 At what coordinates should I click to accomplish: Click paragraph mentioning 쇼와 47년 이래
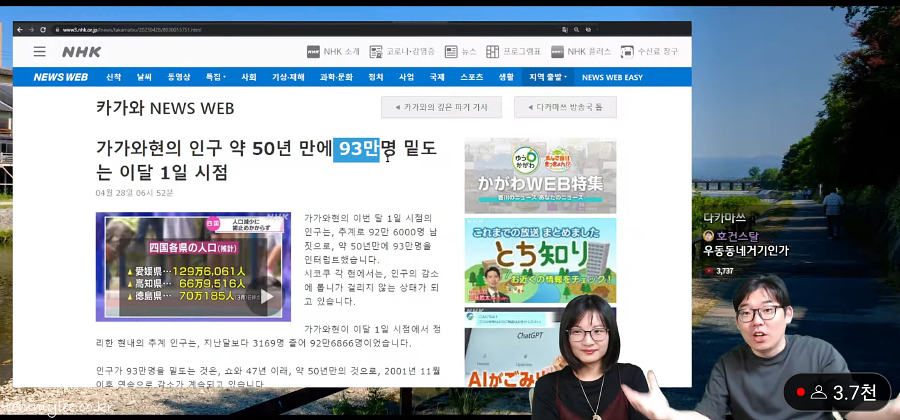click(x=267, y=378)
